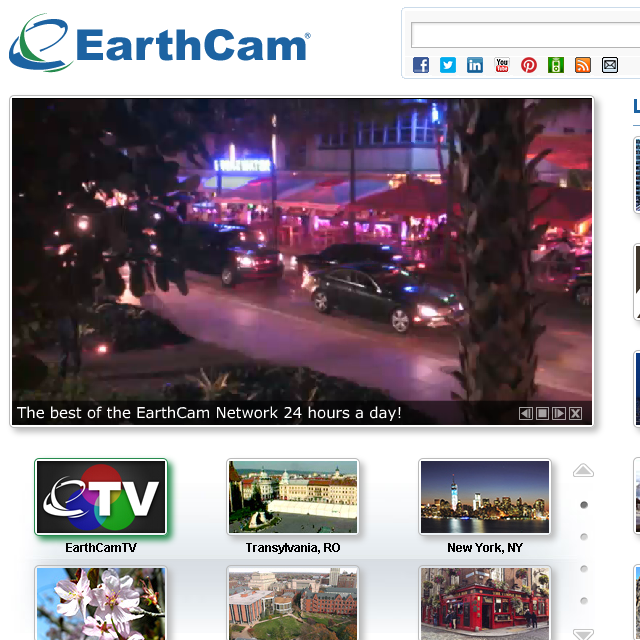Screen dimensions: 640x640
Task: Open the EarthCam Twitter icon
Action: [x=448, y=65]
